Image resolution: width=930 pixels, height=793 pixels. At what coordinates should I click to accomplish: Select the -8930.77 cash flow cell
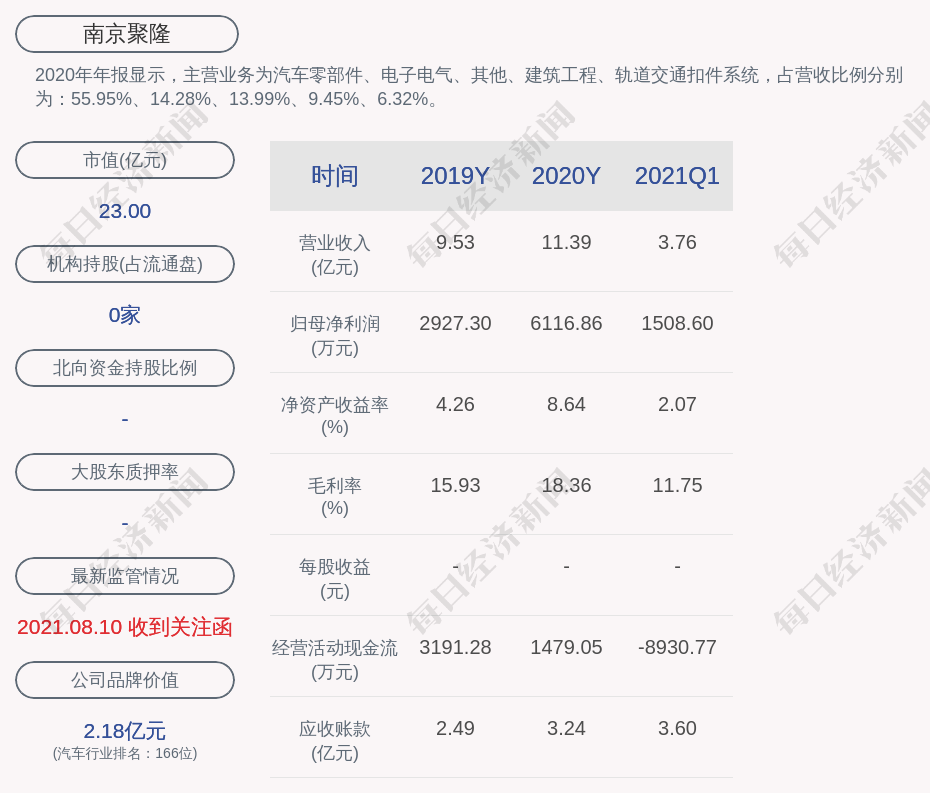[677, 647]
